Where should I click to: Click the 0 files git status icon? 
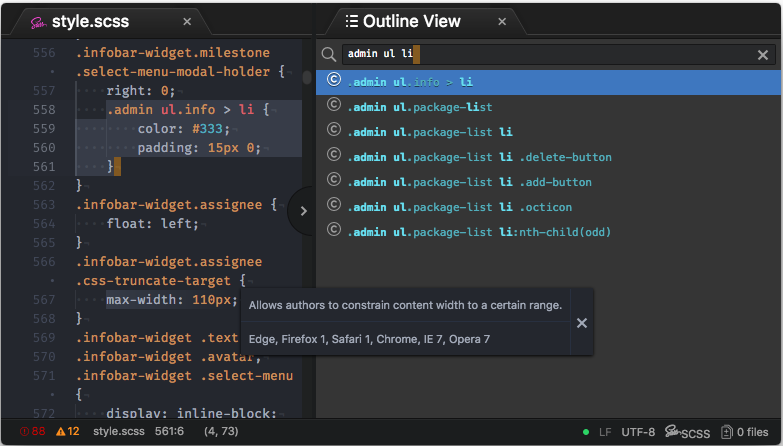click(727, 432)
